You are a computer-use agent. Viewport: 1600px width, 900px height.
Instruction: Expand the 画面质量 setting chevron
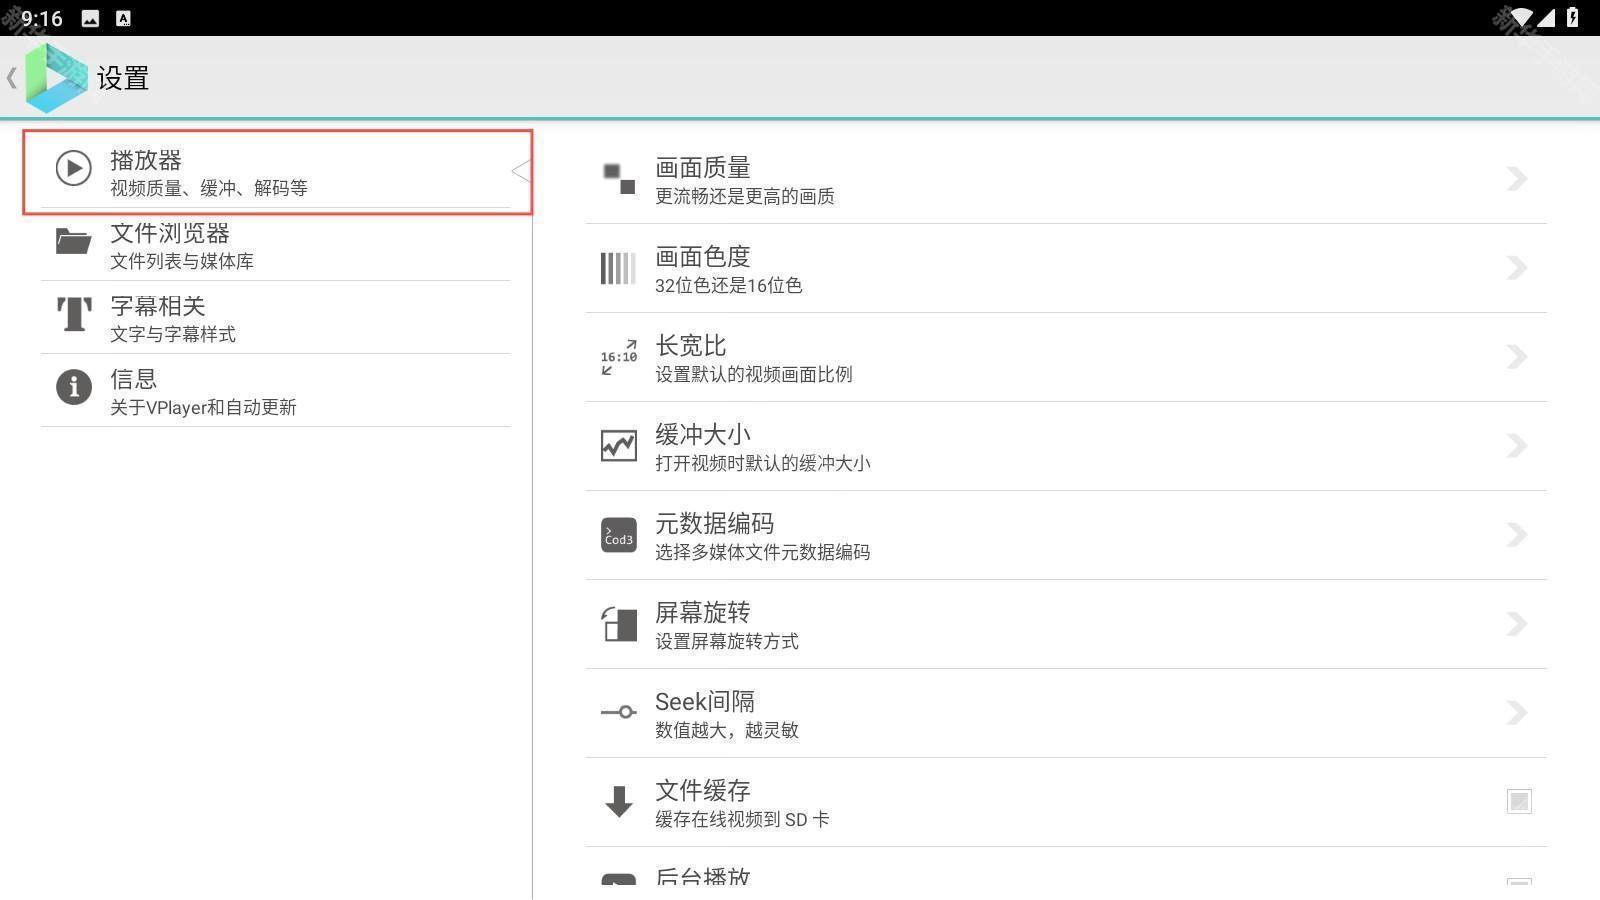[1516, 178]
